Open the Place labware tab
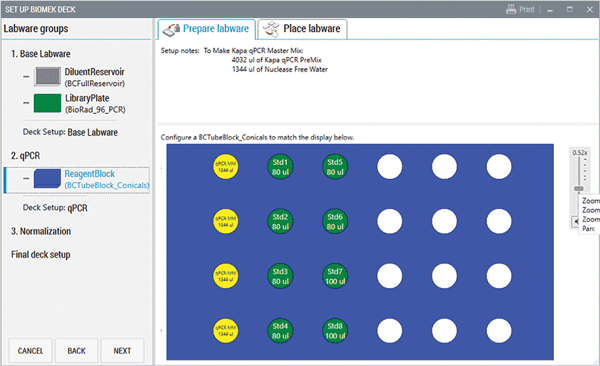Screen dimensions: 600x366 pyautogui.click(x=303, y=29)
